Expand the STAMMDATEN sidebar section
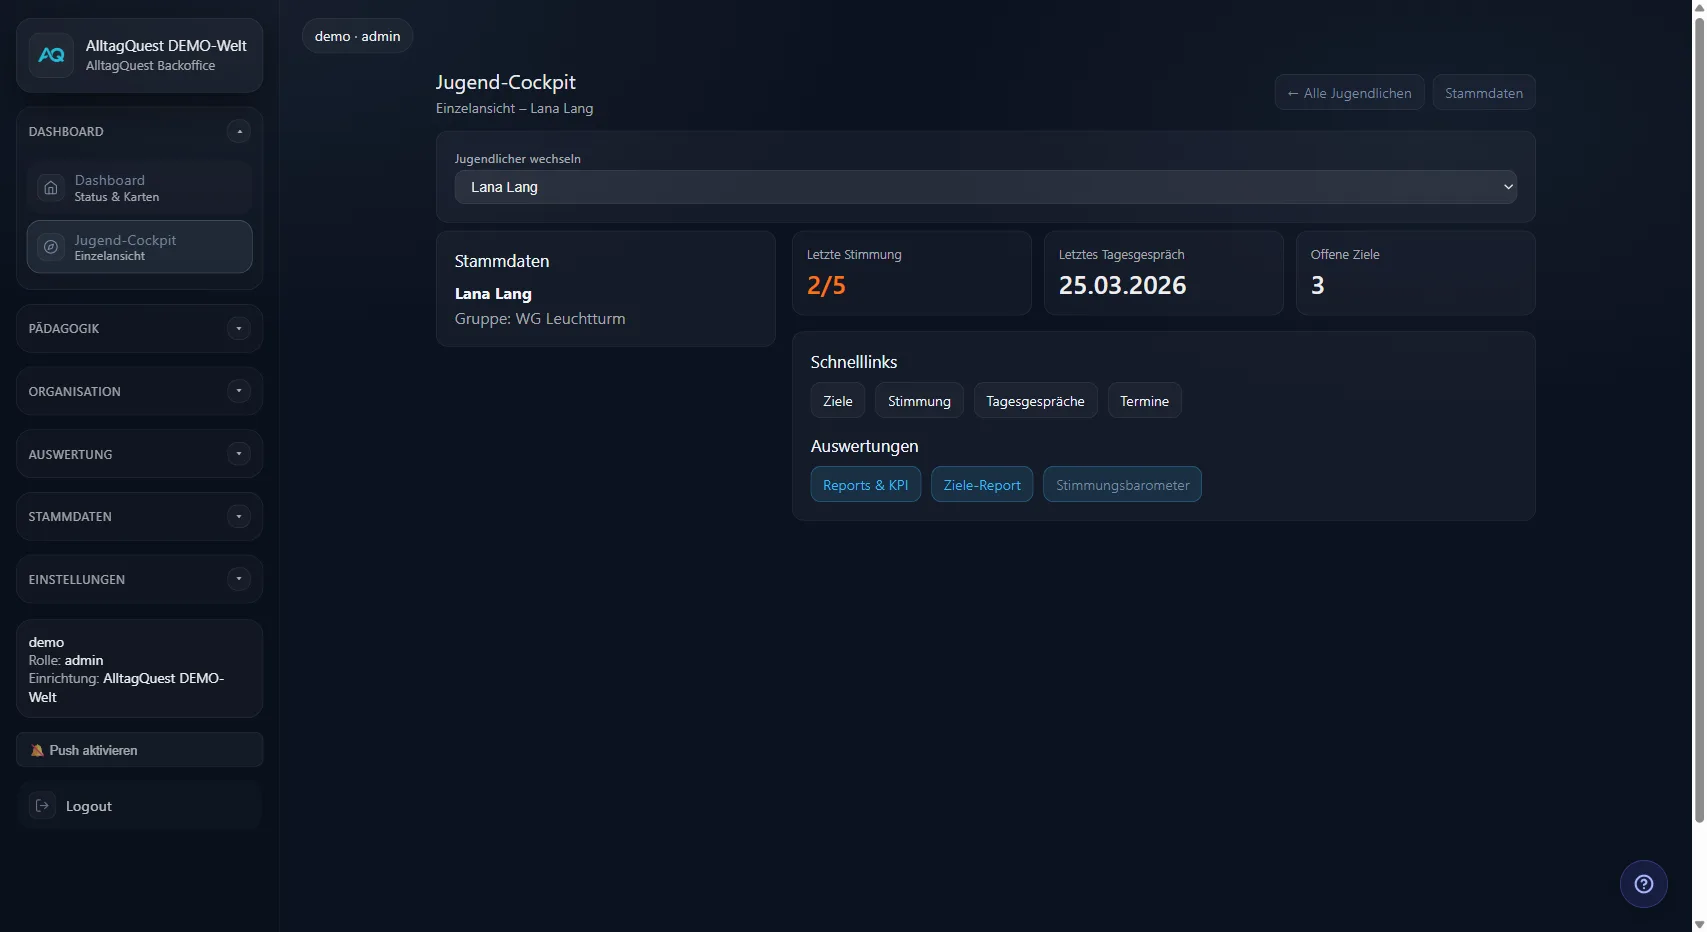 (x=238, y=517)
